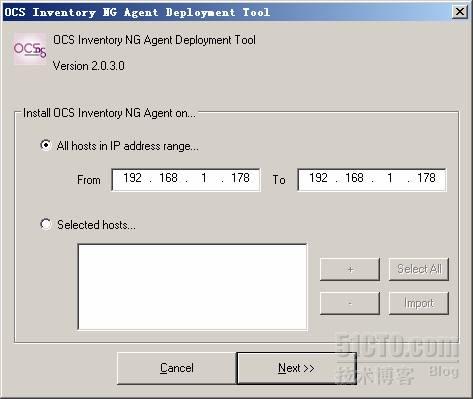Click the From label

(89, 180)
